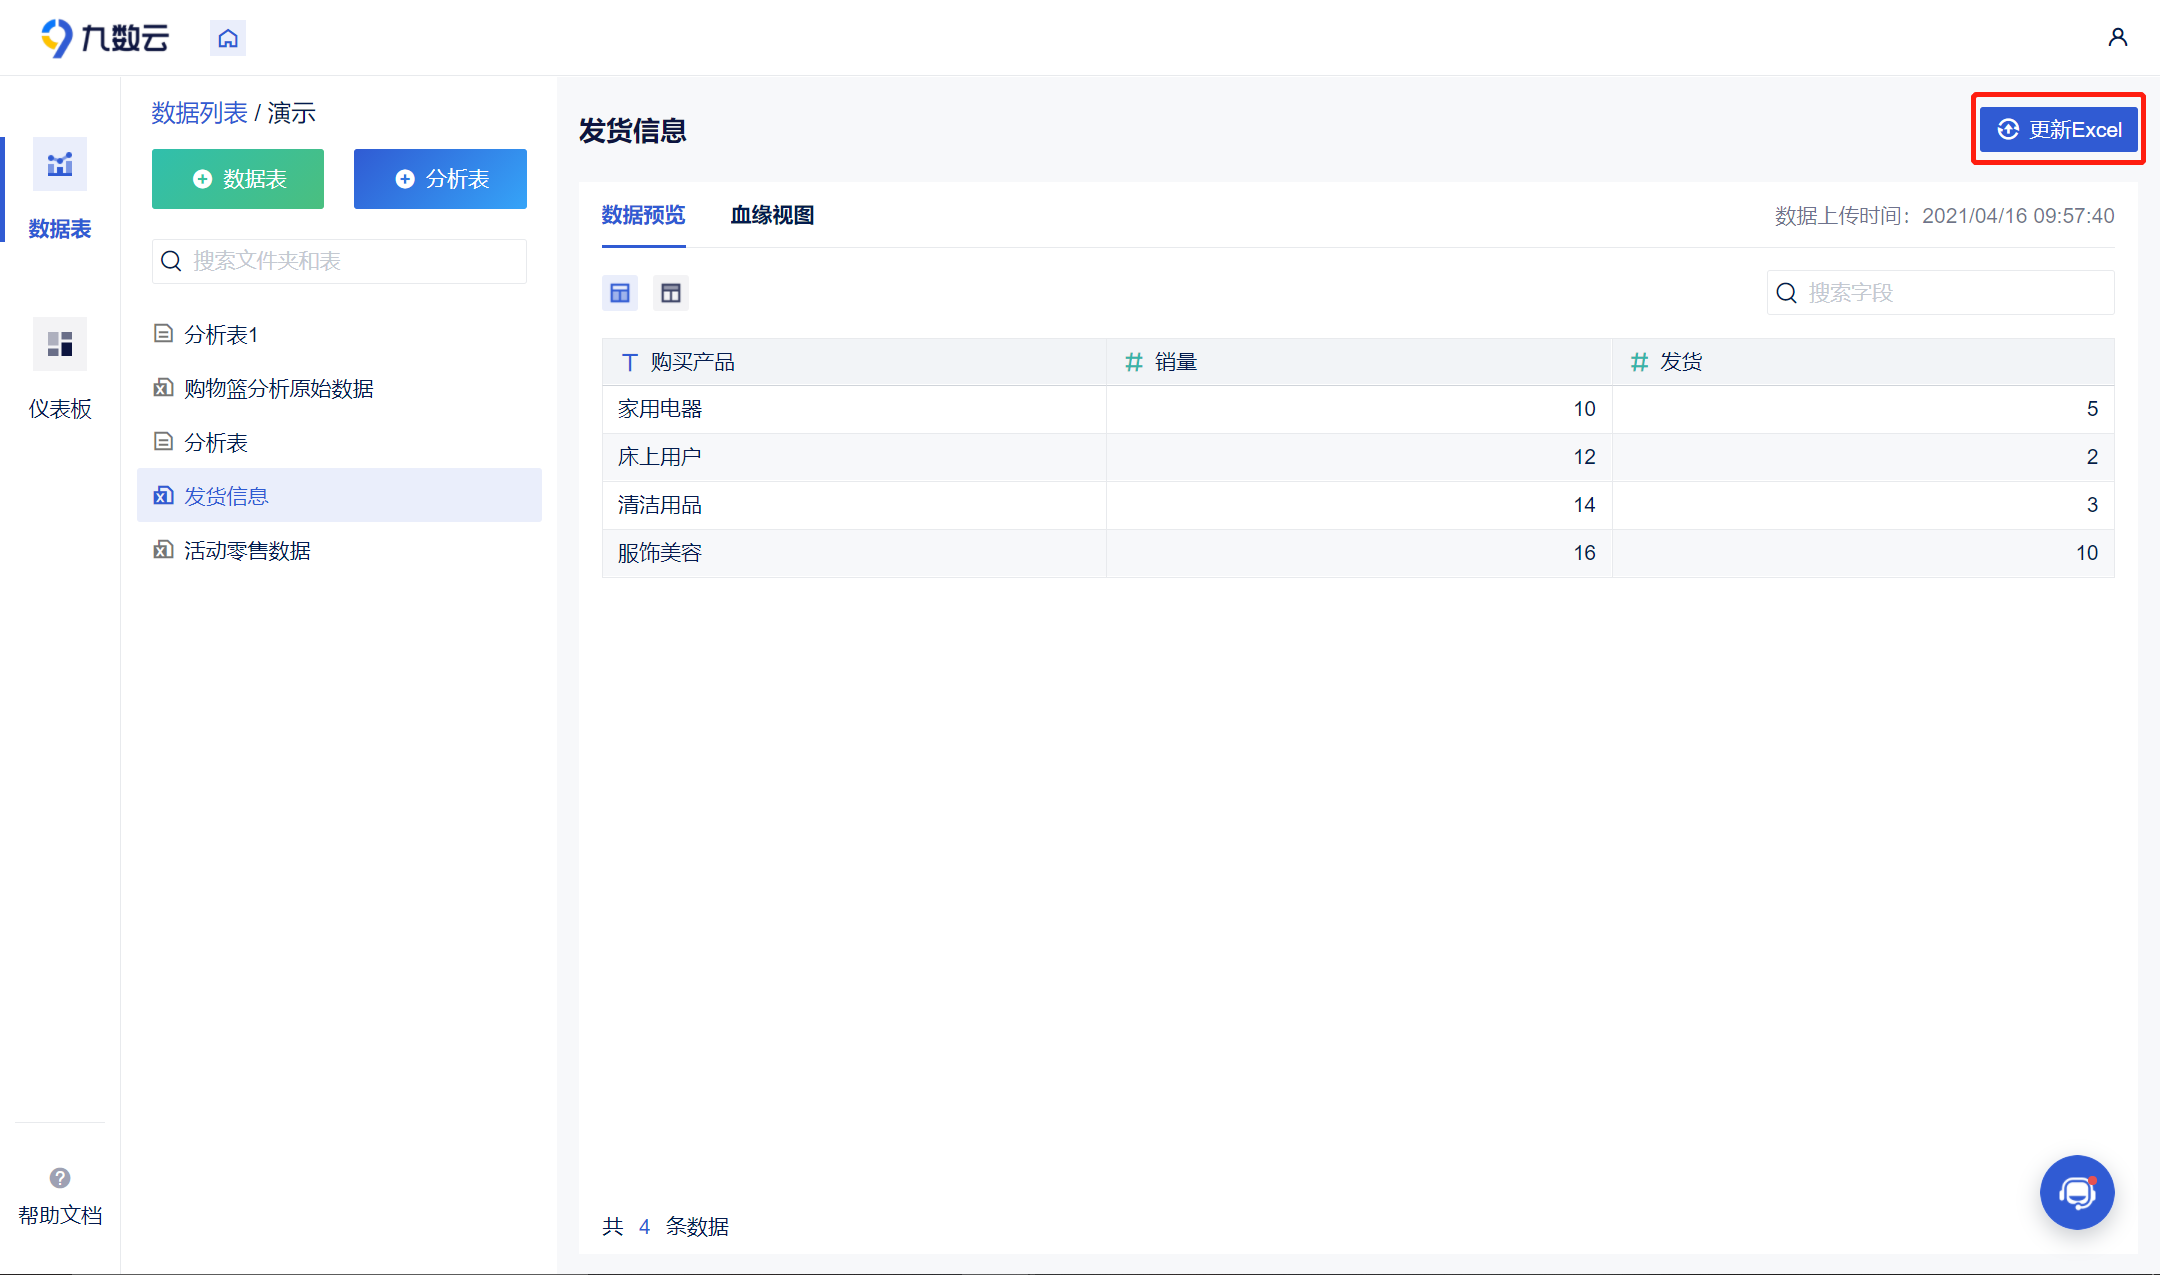
Task: Open 购物篮分析原始数据 in the list
Action: (x=278, y=388)
